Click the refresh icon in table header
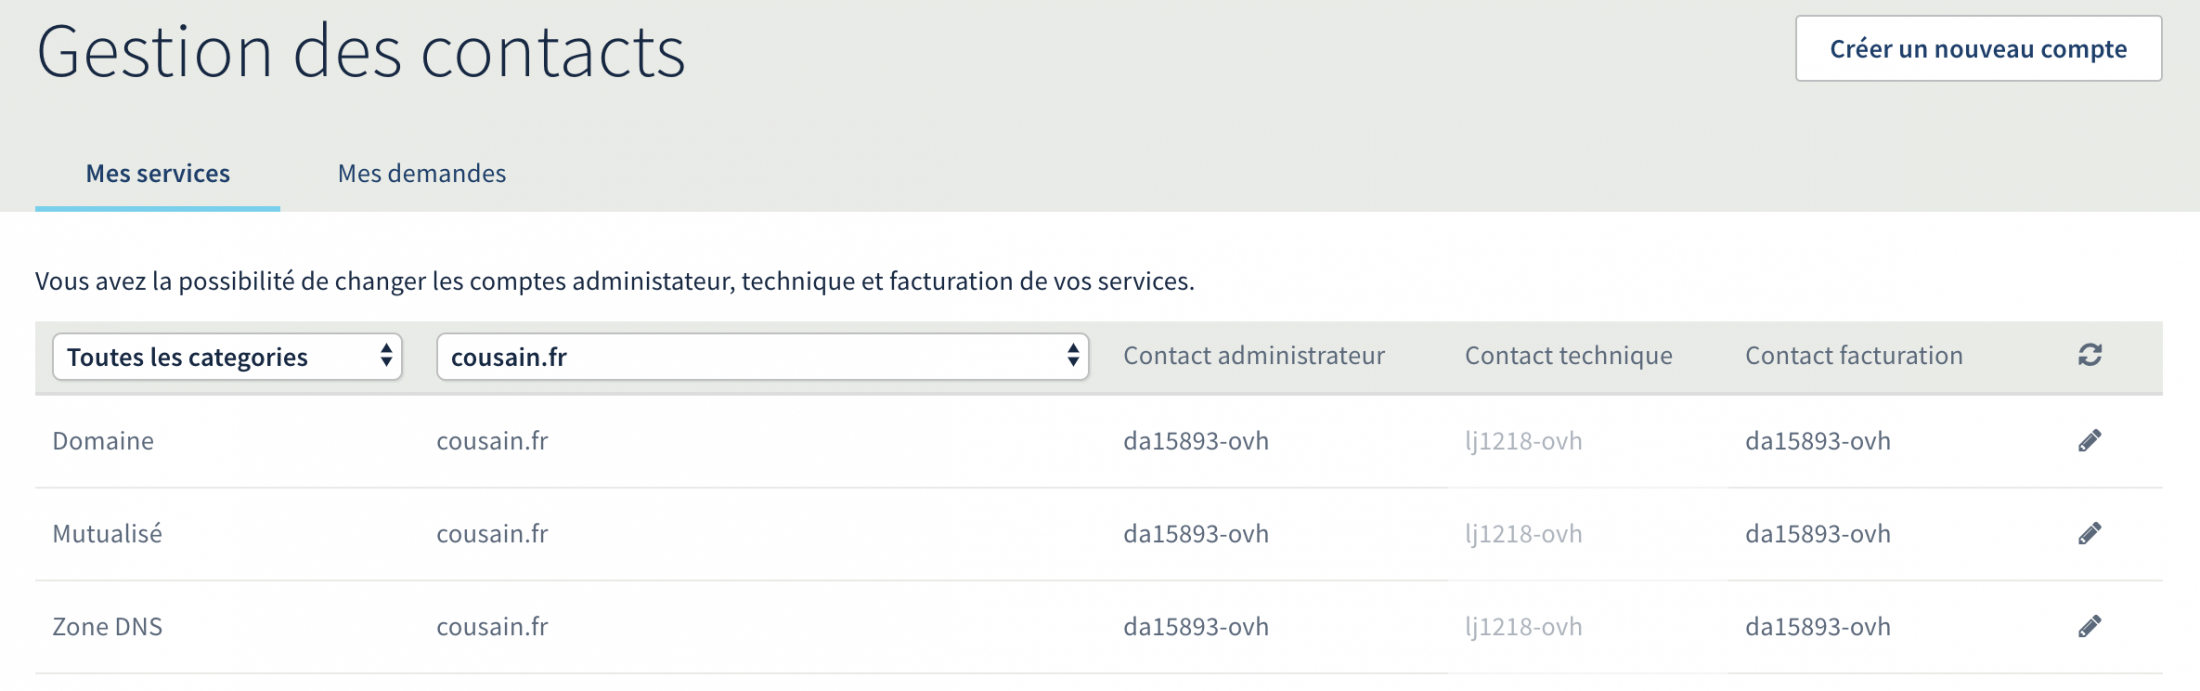The height and width of the screenshot is (691, 2200). (x=2089, y=355)
